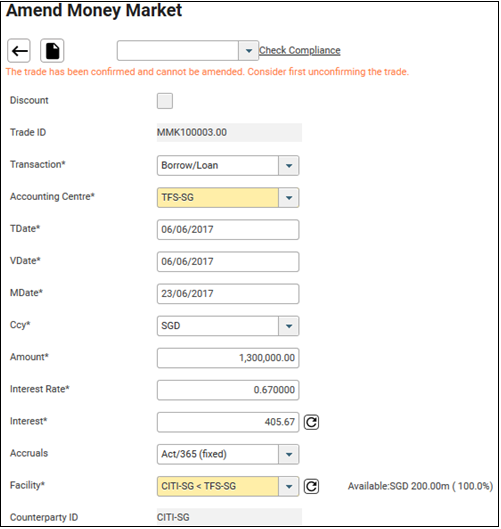Select the Interest Rate field
The height and width of the screenshot is (529, 501).
[228, 390]
